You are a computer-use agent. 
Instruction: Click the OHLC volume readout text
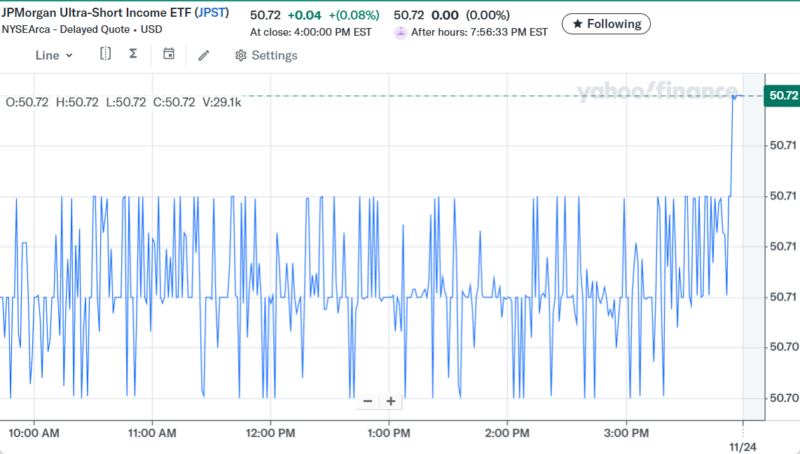[x=124, y=102]
